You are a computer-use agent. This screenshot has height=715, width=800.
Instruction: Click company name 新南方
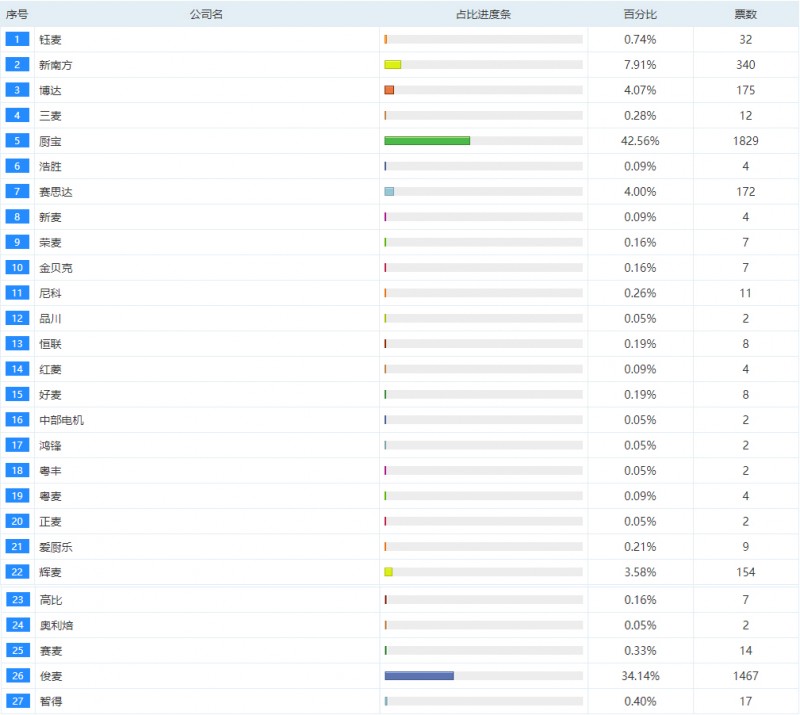tap(56, 65)
